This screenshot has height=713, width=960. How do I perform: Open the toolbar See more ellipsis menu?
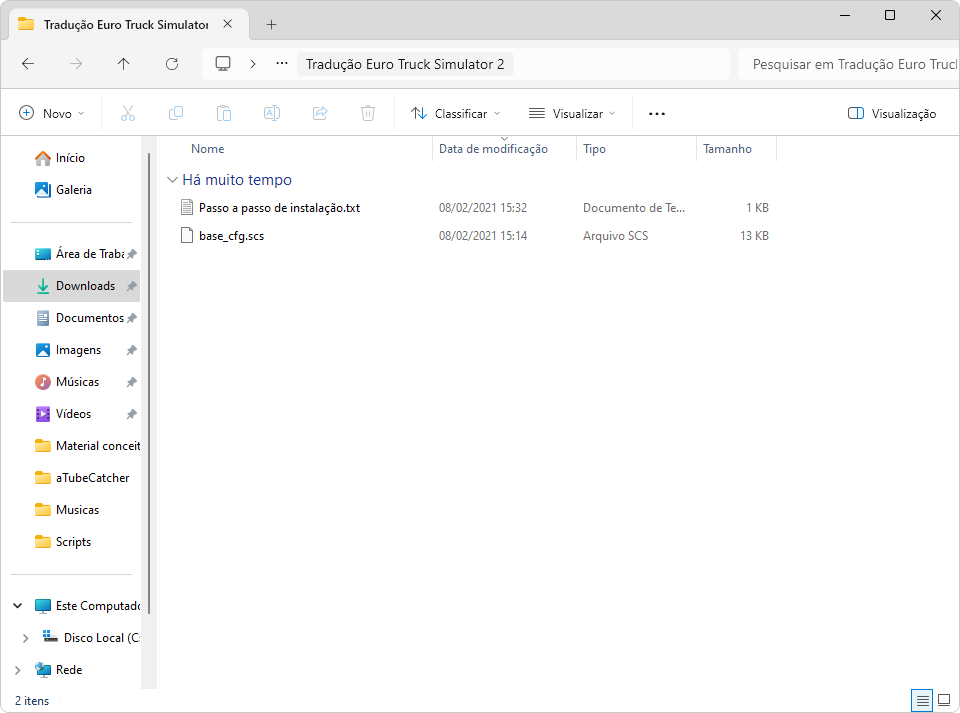(x=657, y=113)
